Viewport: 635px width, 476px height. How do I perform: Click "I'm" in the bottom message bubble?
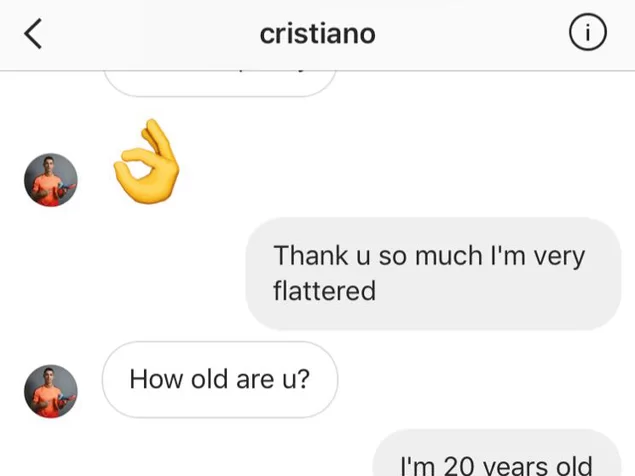click(416, 466)
